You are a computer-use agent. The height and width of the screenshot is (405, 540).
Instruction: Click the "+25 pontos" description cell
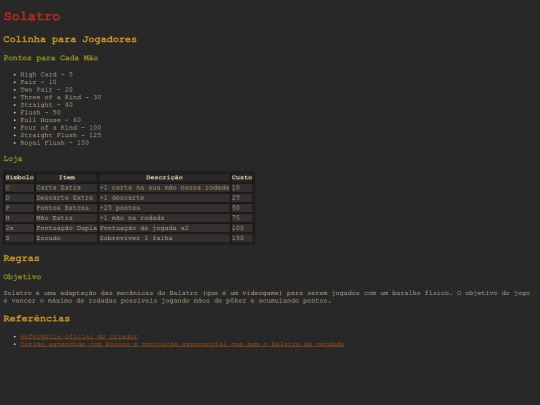[x=164, y=208]
